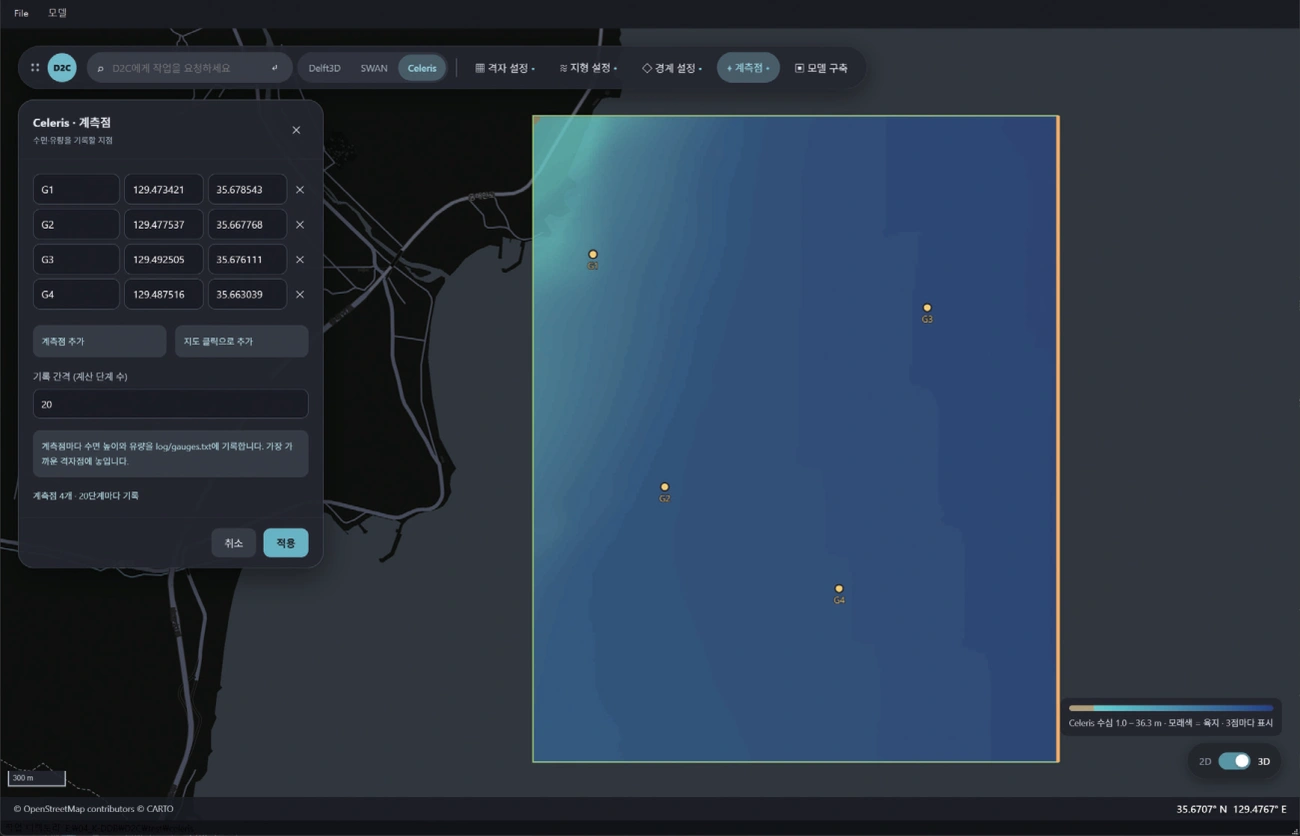The width and height of the screenshot is (1300, 836).
Task: Click the 300 m scale bar
Action: tap(37, 778)
